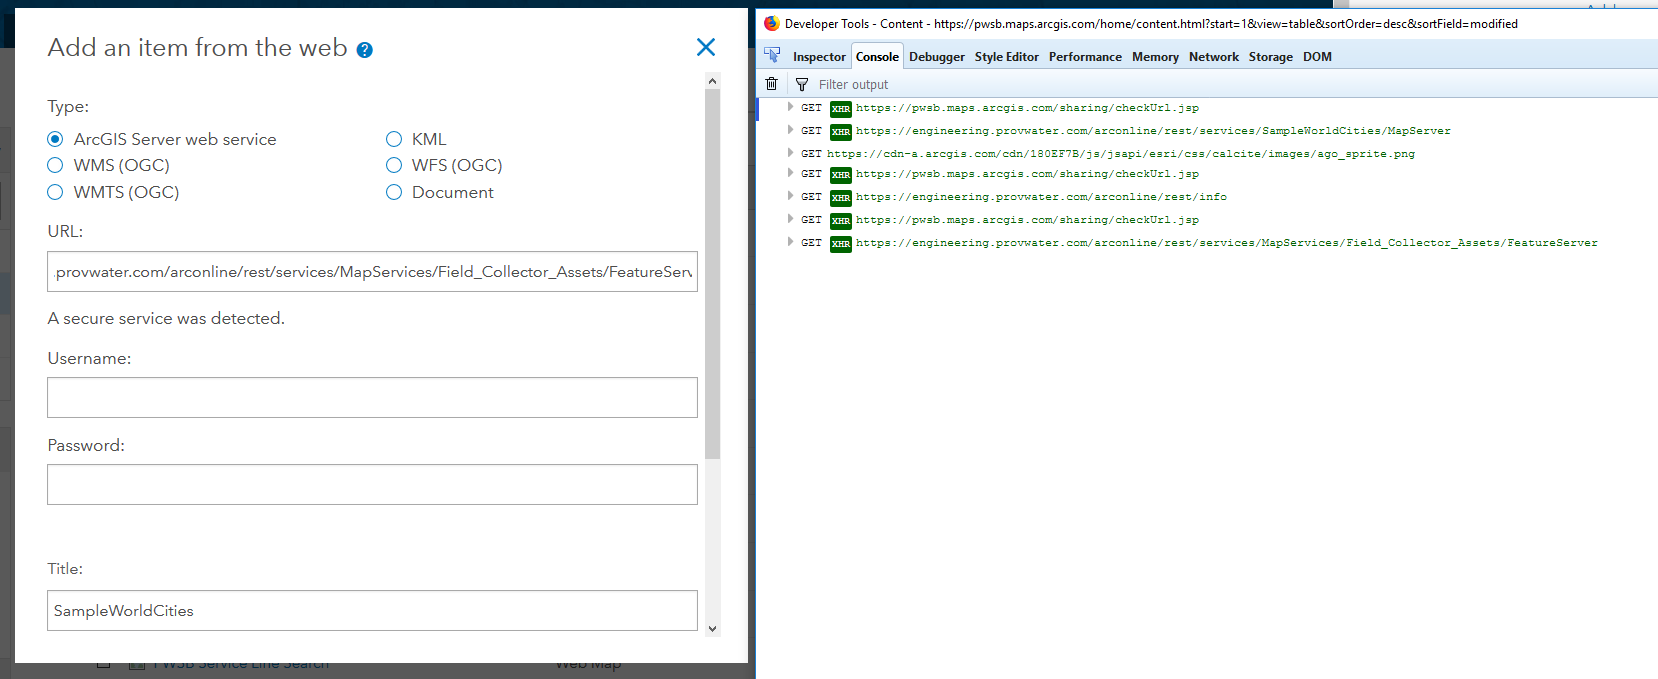Open the Style Editor tab
The image size is (1658, 679).
(1007, 57)
